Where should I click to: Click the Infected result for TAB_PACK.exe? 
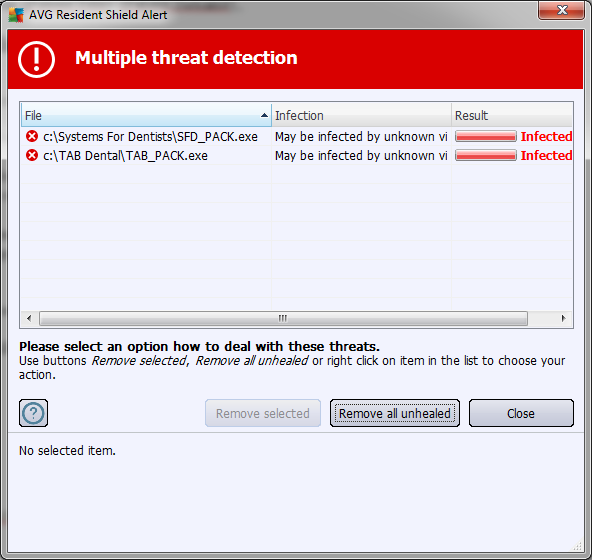(546, 155)
